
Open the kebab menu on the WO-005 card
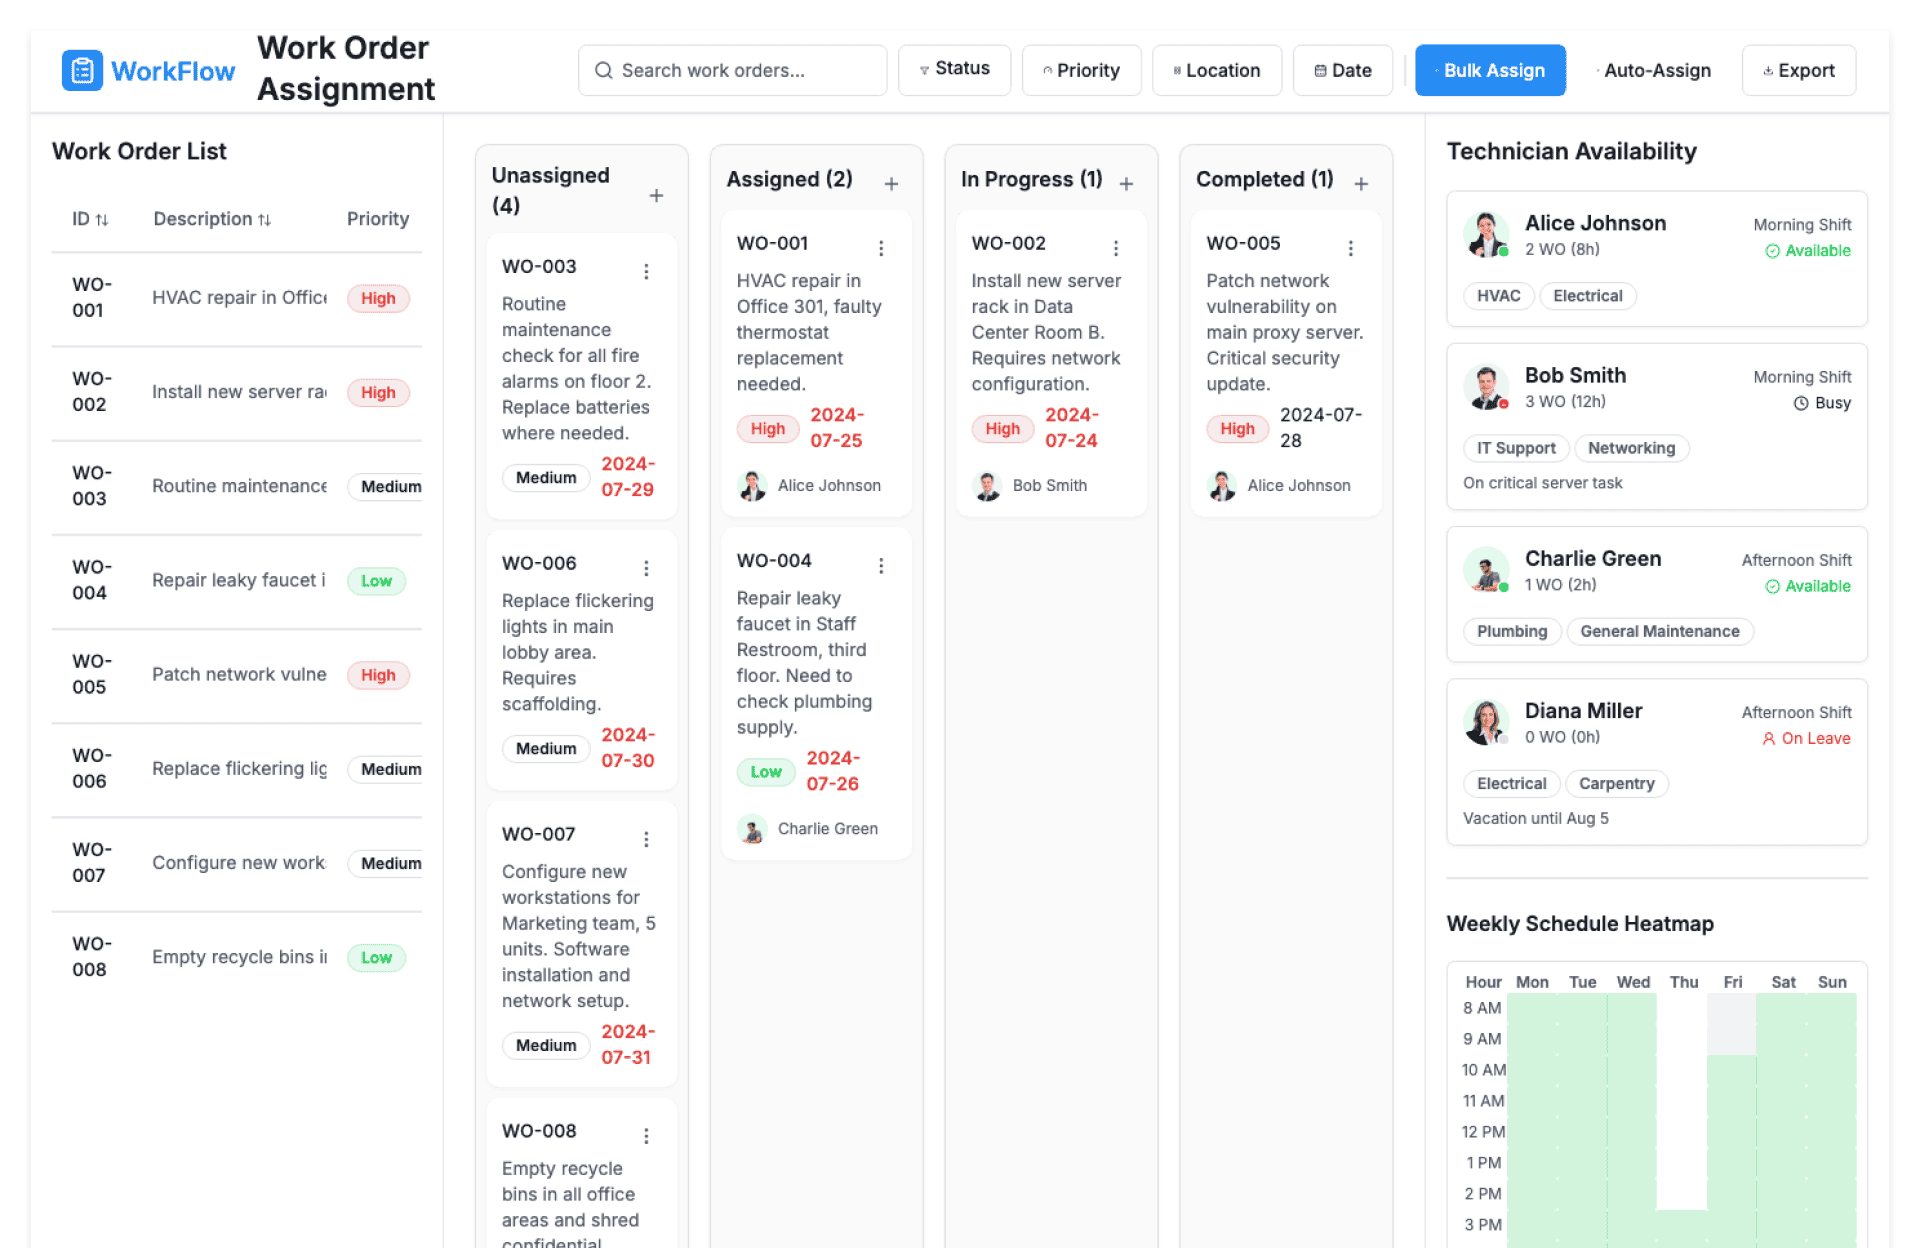click(1350, 248)
